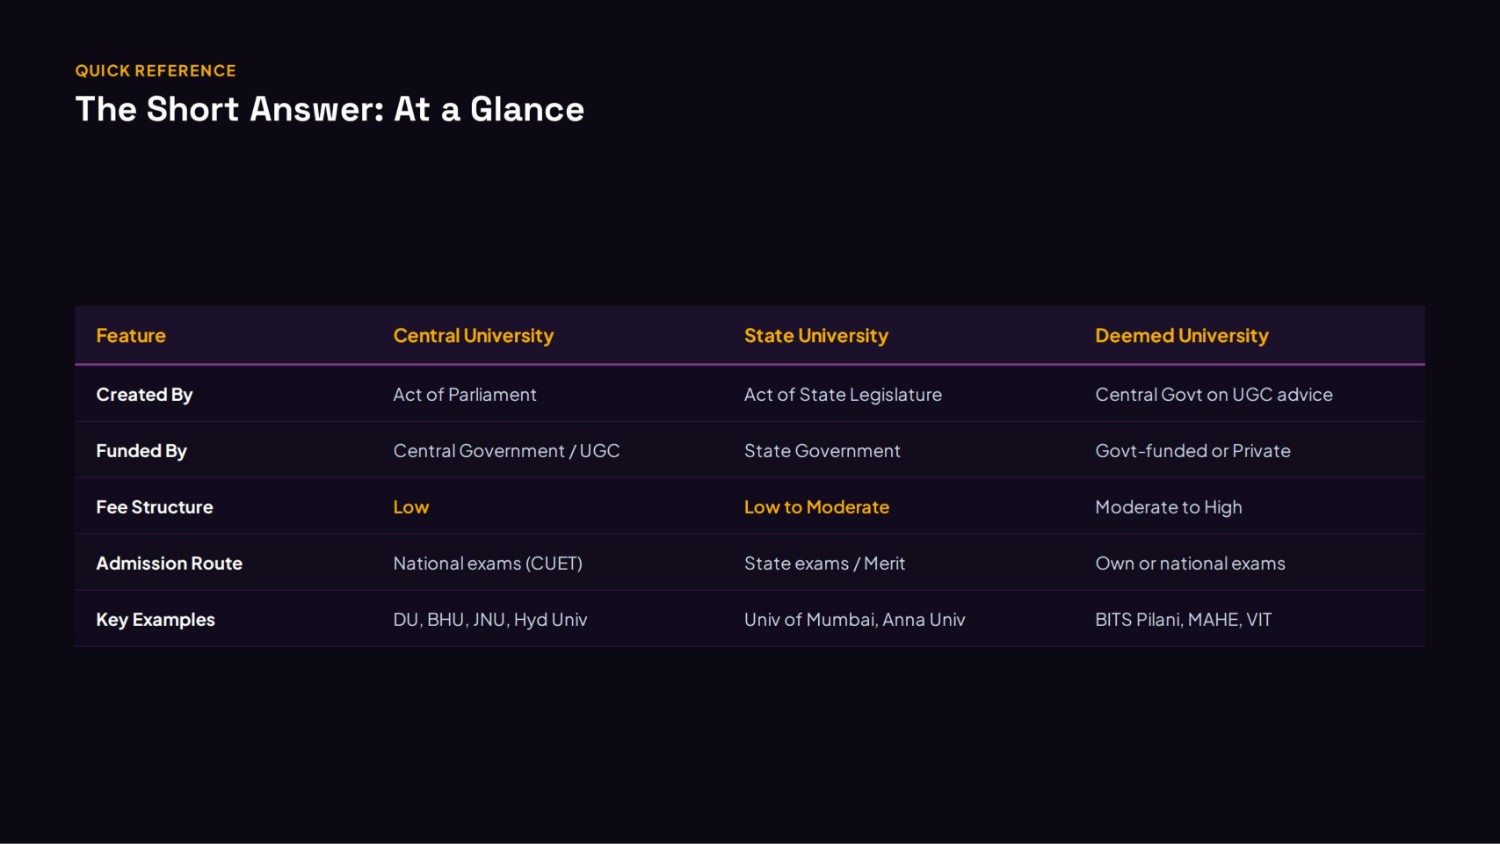Click the 'Low to Moderate' fee cell
Screen dimensions: 1500x844
click(816, 507)
